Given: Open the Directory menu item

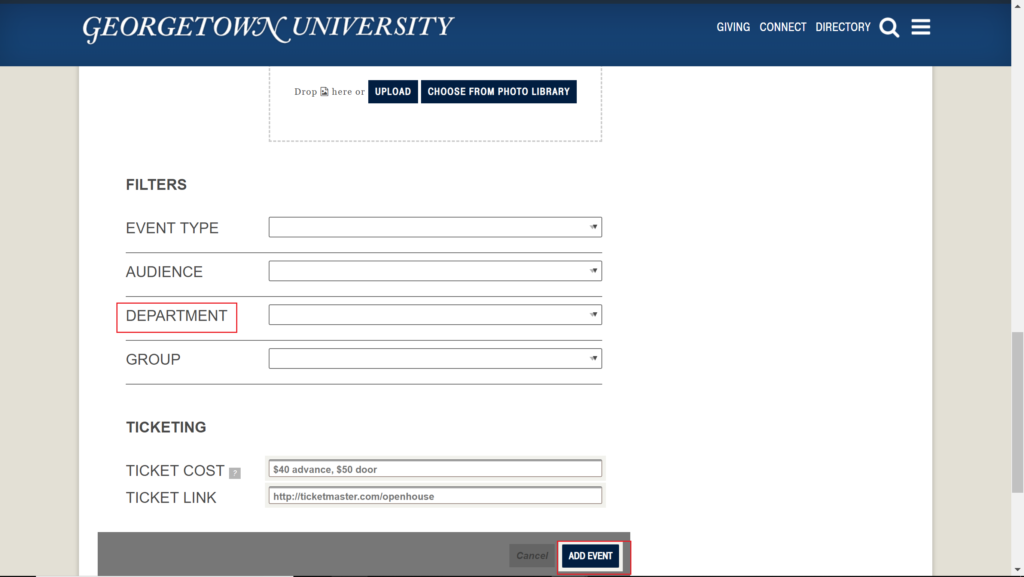Looking at the screenshot, I should [843, 27].
